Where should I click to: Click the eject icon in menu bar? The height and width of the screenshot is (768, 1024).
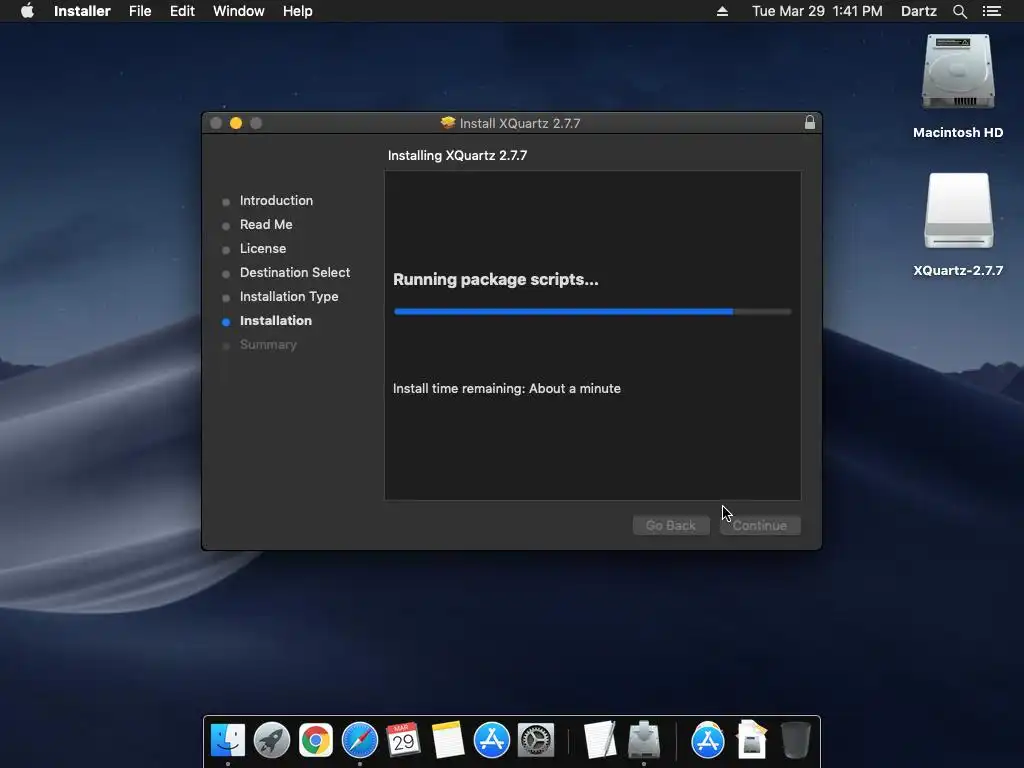tap(722, 11)
